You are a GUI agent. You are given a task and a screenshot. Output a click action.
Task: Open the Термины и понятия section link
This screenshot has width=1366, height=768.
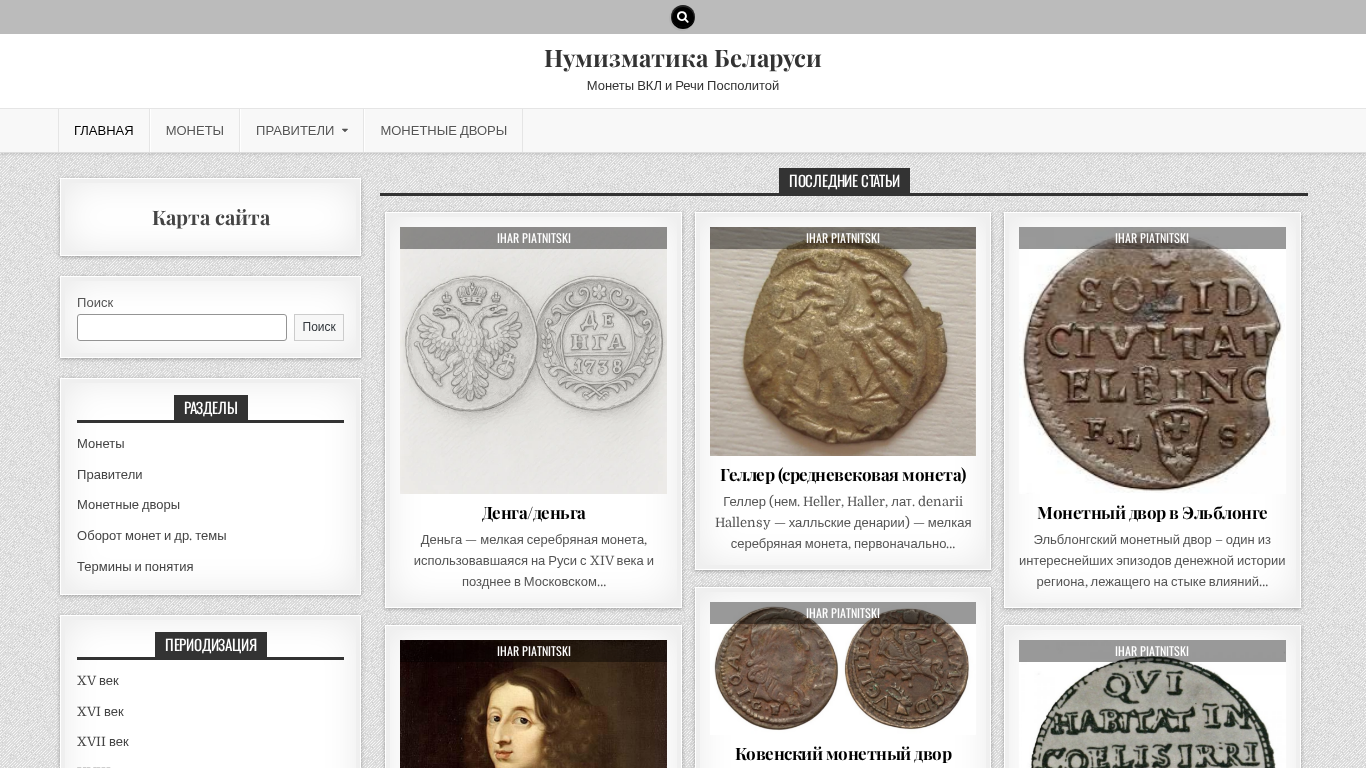[135, 566]
